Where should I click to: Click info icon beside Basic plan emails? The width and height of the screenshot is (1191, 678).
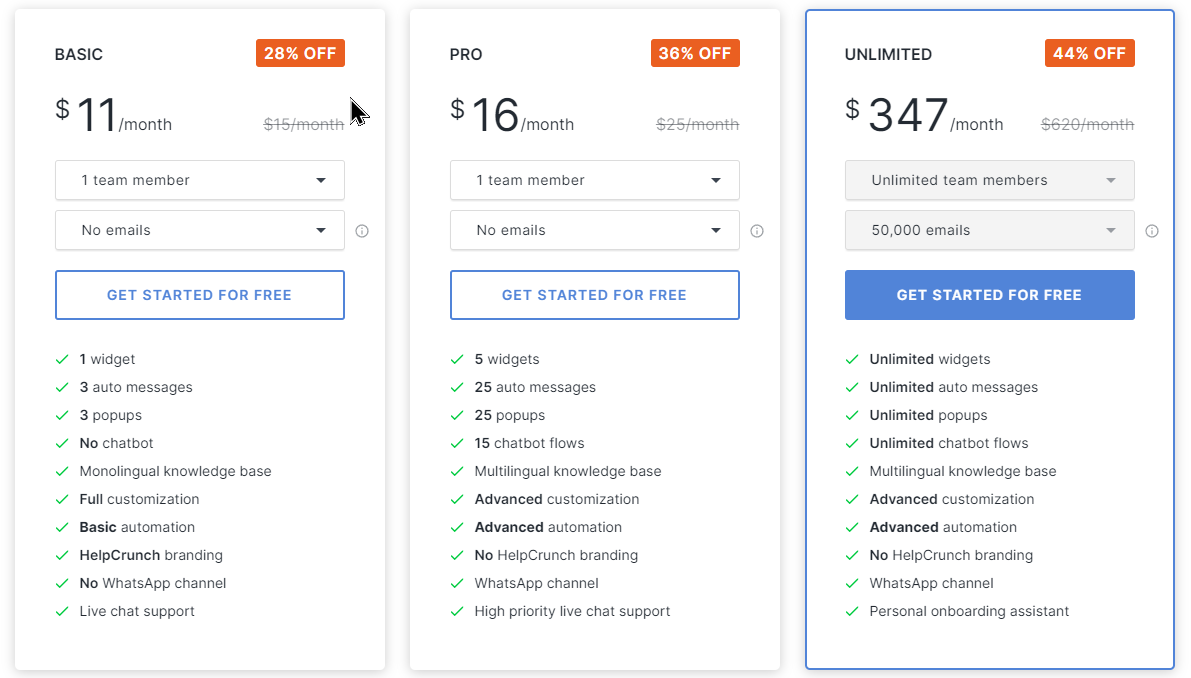click(362, 231)
